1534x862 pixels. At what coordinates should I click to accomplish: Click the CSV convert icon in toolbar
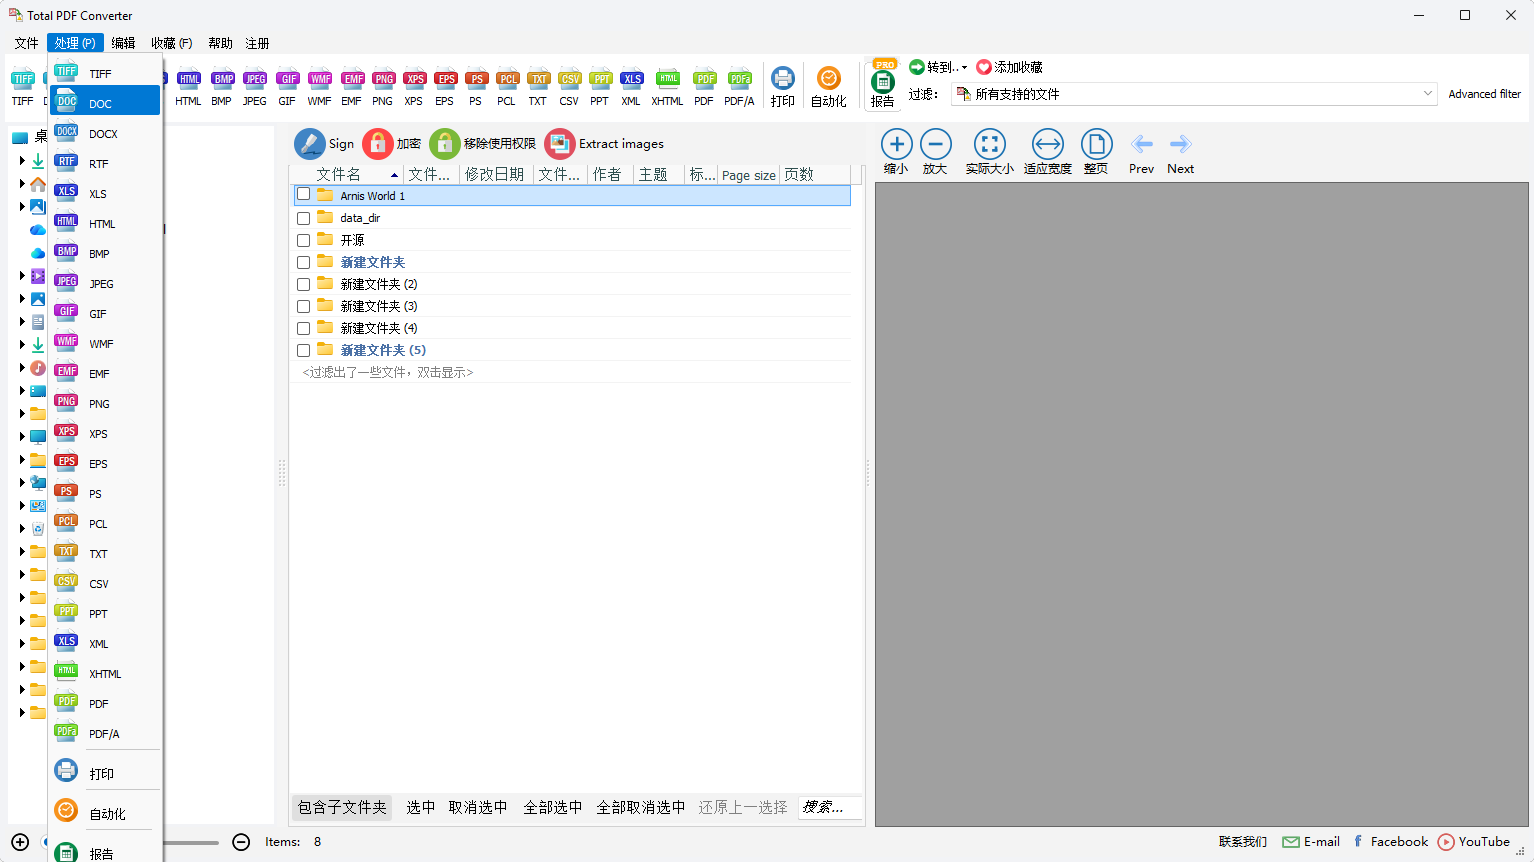(569, 80)
